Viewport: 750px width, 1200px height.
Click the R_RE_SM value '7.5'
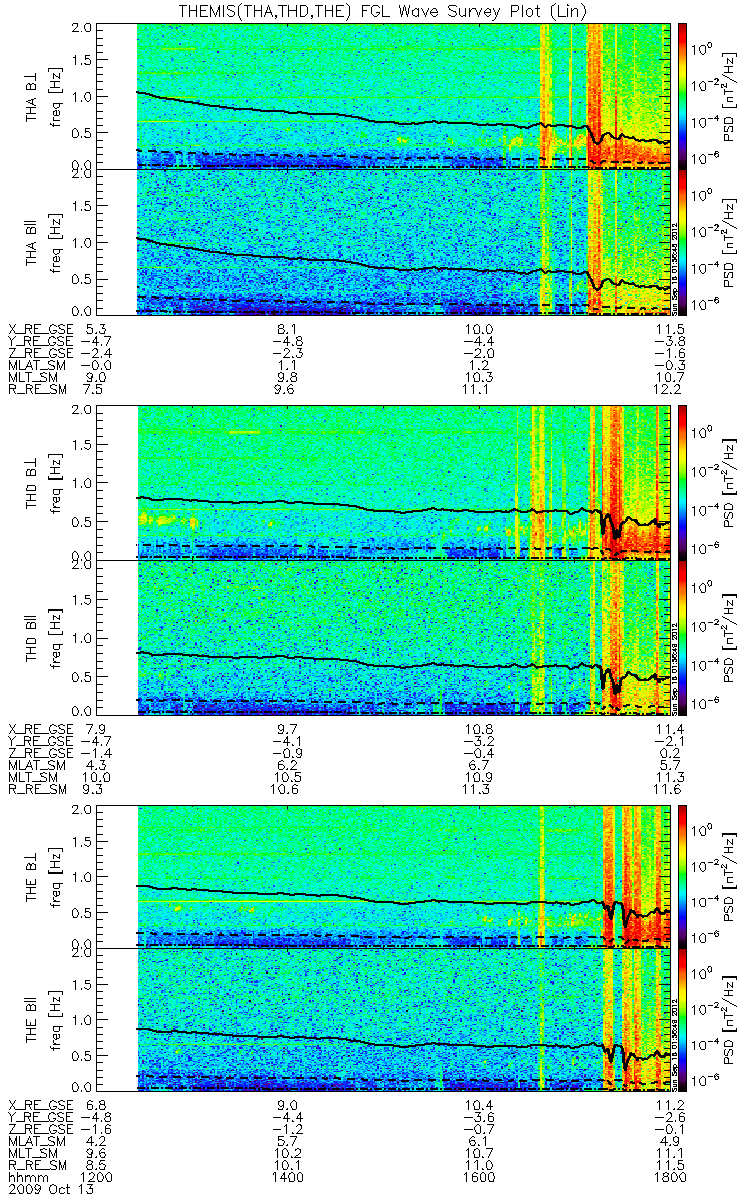coord(98,389)
